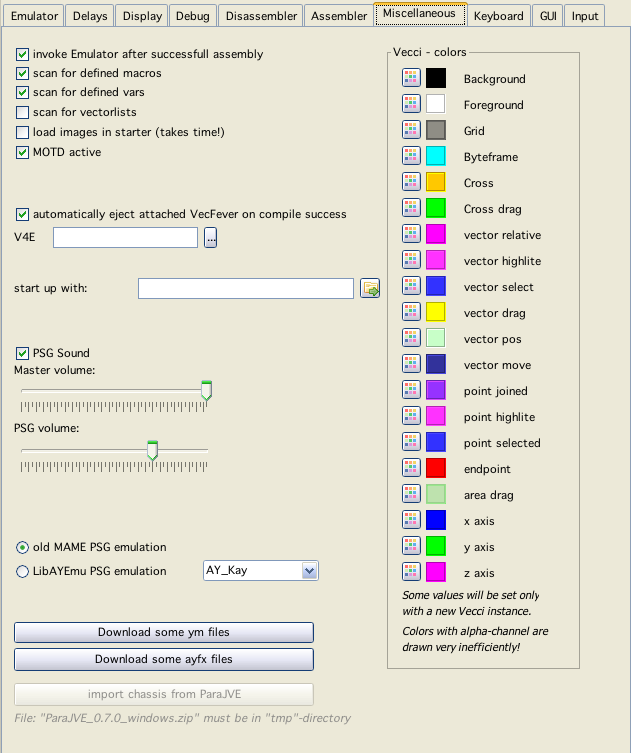Switch to the Disassembler tab
The width and height of the screenshot is (631, 753).
pyautogui.click(x=261, y=16)
